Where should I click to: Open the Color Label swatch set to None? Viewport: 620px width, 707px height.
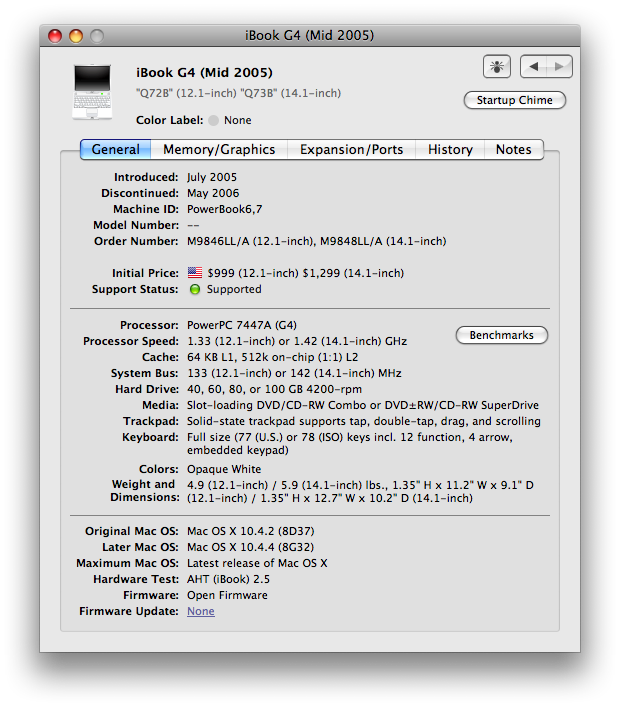coord(214,120)
